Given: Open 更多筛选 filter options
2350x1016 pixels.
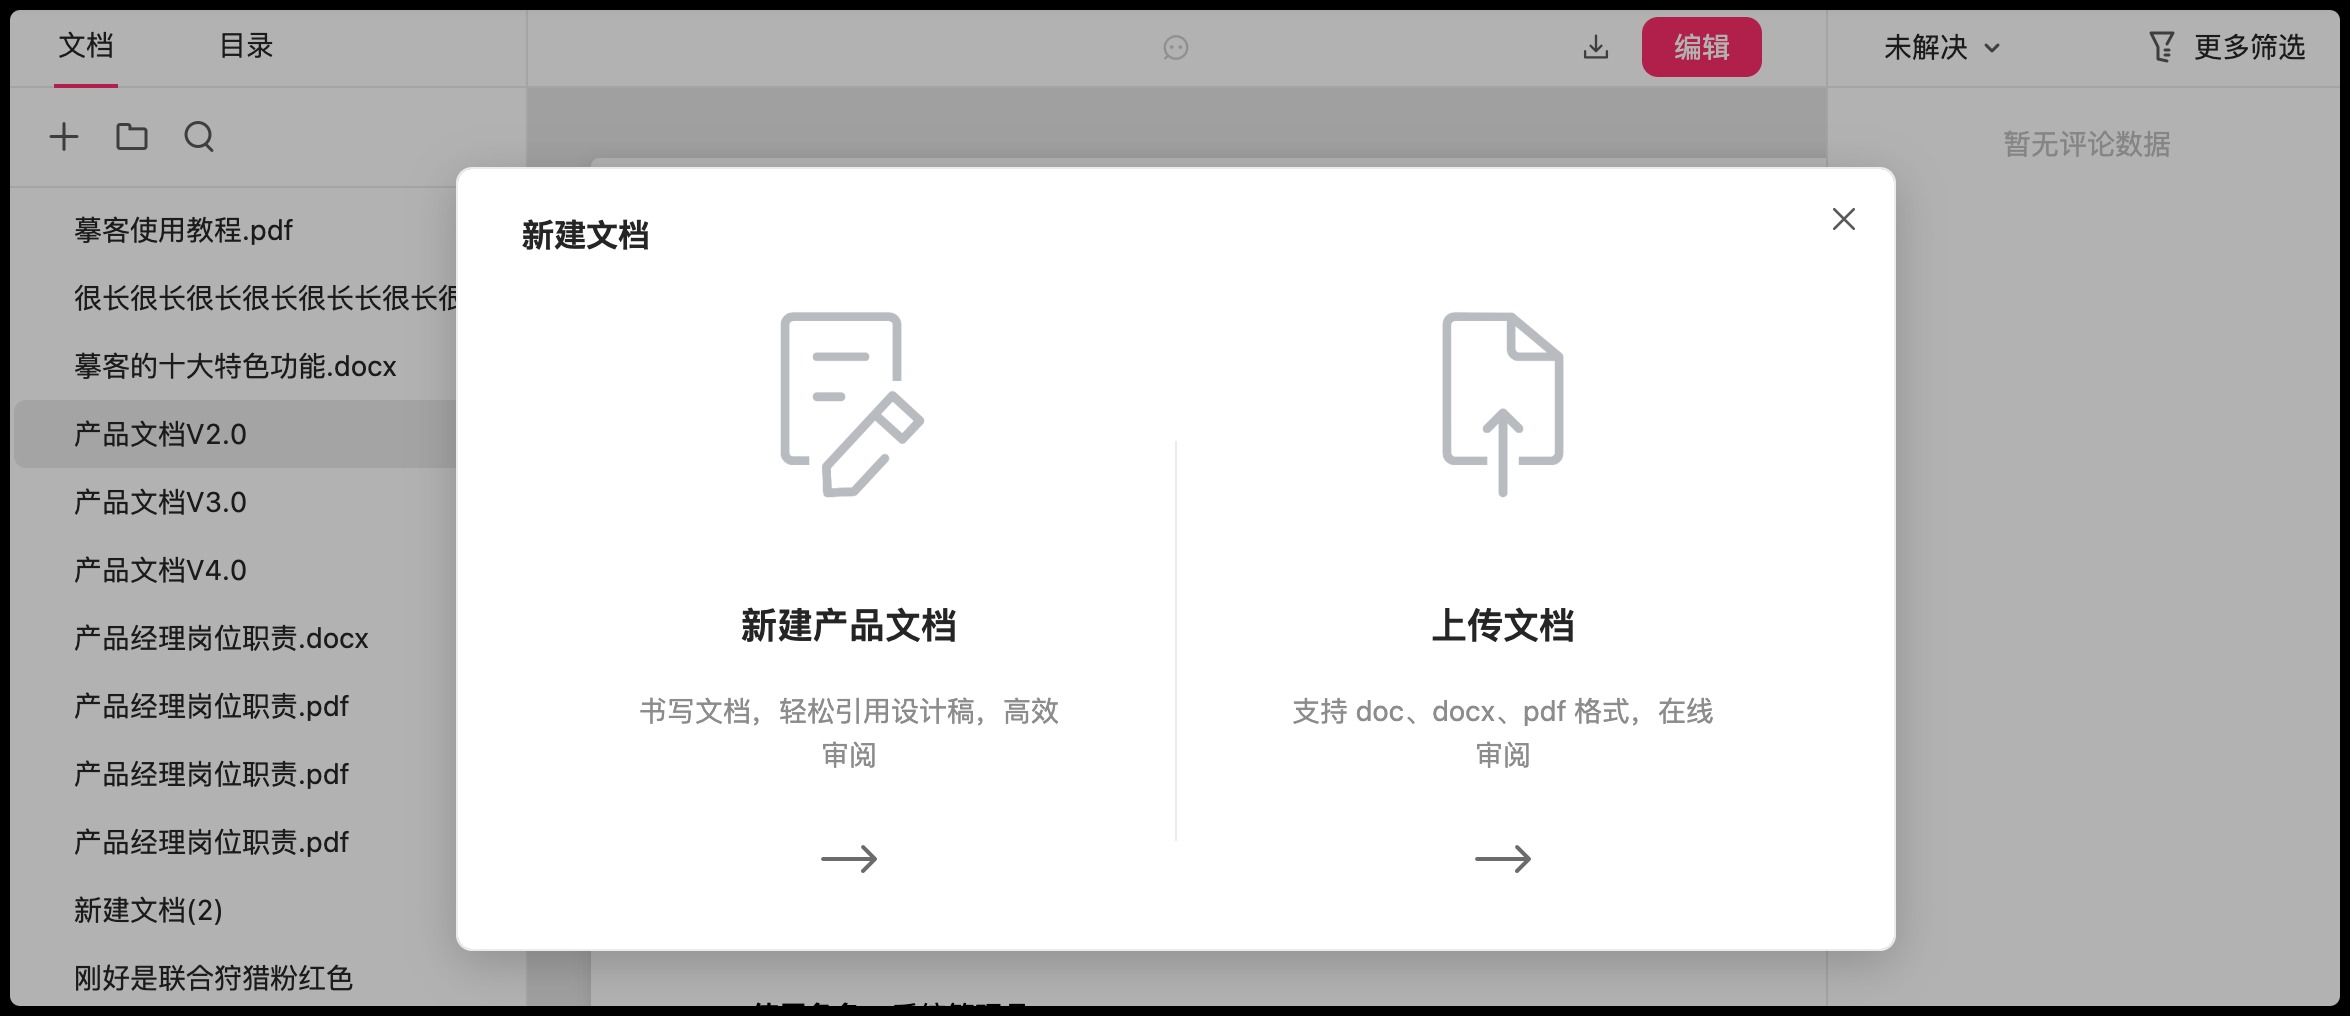Looking at the screenshot, I should (2248, 47).
